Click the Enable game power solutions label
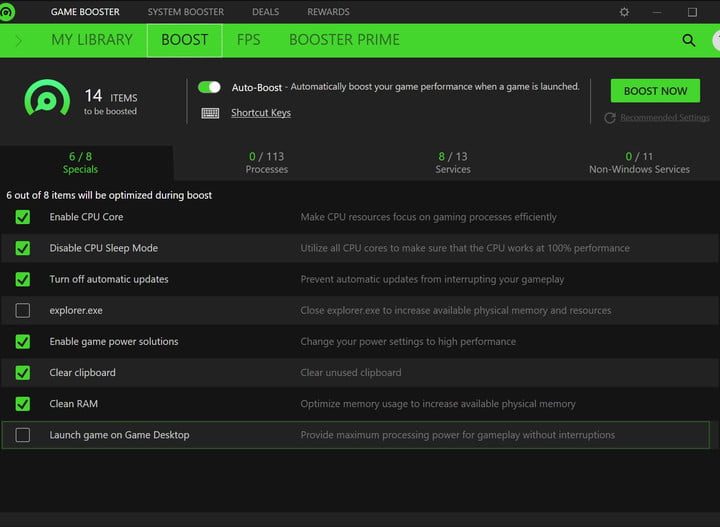 [x=114, y=342]
